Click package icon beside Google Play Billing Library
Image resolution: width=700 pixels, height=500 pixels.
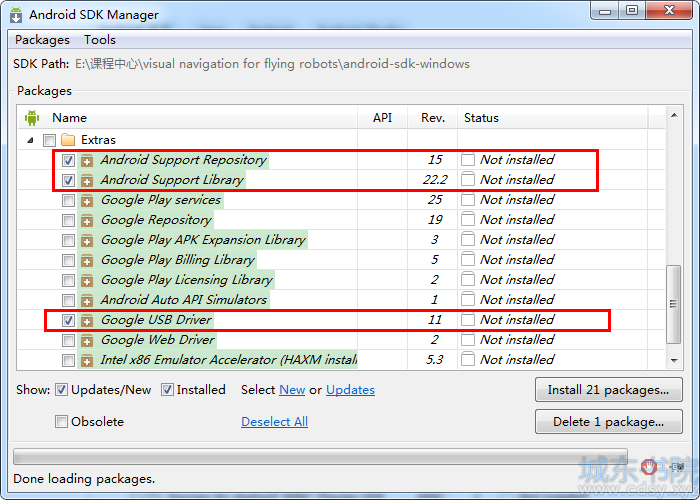coord(87,260)
